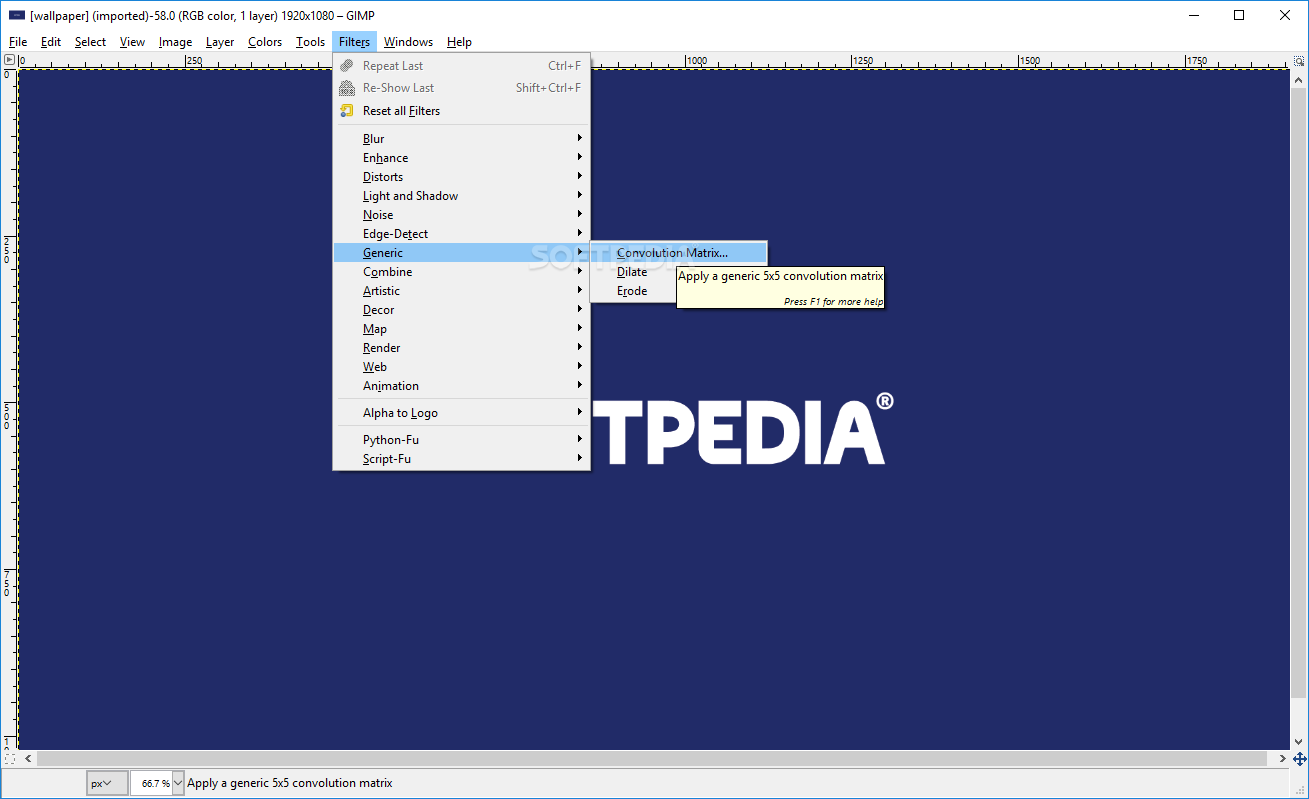The width and height of the screenshot is (1309, 799).
Task: Open the Tools menu
Action: click(311, 42)
